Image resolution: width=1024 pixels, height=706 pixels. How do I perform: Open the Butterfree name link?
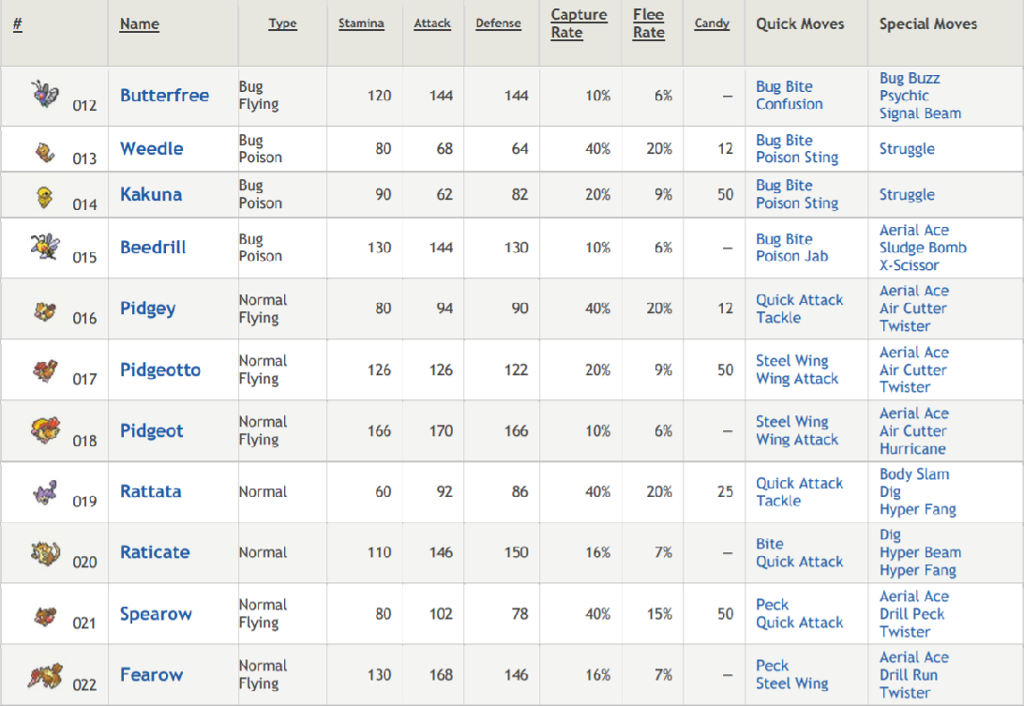pos(165,95)
